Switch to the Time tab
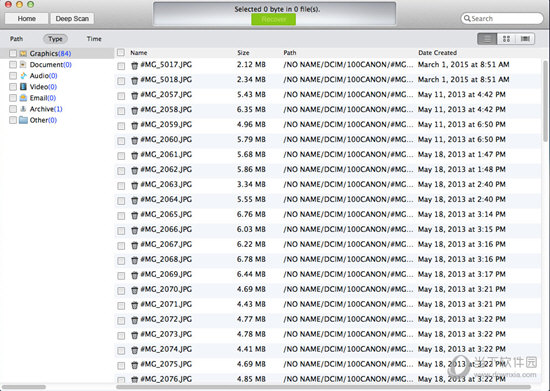Image resolution: width=550 pixels, height=391 pixels. click(x=94, y=39)
